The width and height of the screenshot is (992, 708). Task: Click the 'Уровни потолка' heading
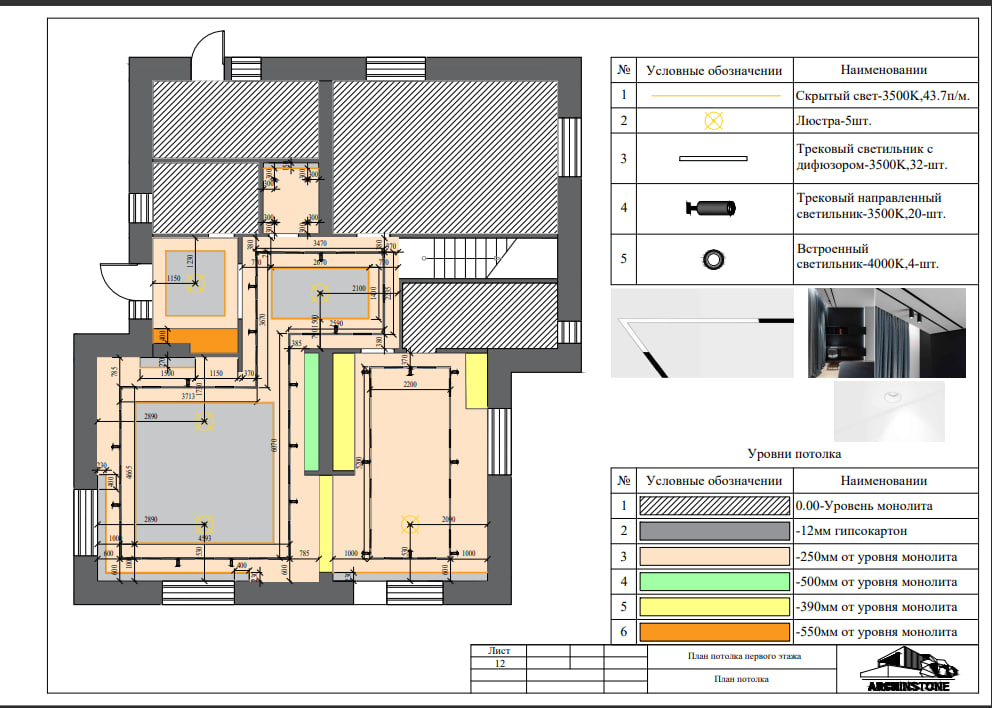click(x=794, y=454)
